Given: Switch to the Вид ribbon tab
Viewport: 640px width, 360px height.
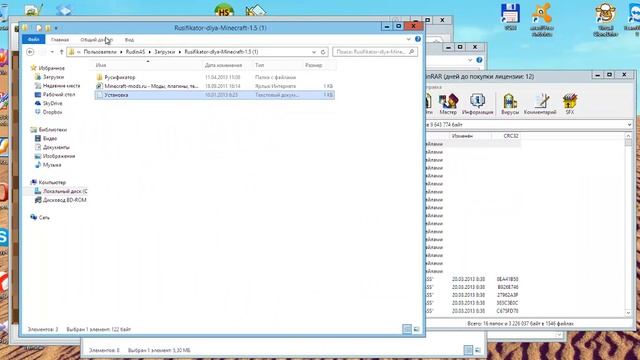Looking at the screenshot, I should coord(129,40).
